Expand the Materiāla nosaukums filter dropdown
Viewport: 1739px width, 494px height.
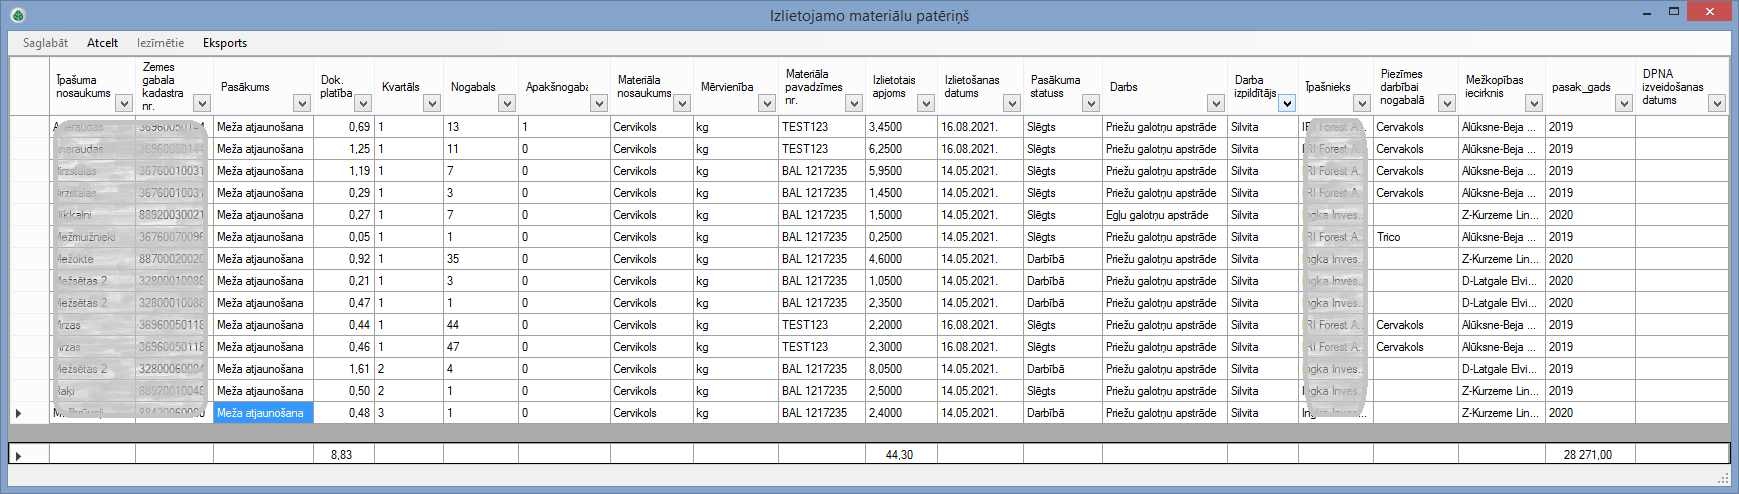(x=682, y=103)
